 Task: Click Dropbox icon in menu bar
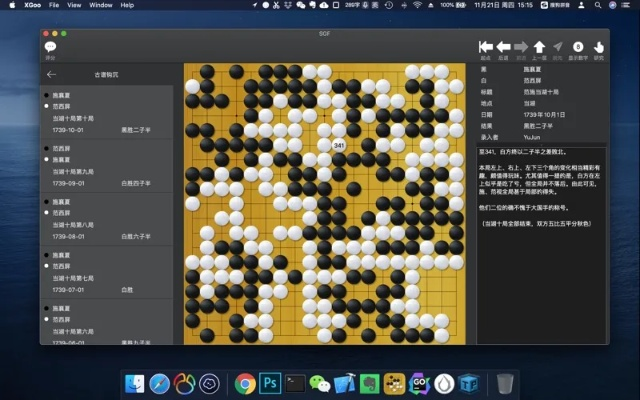(288, 5)
